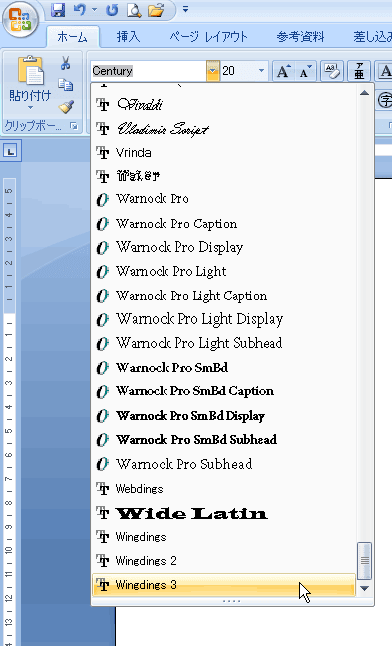The width and height of the screenshot is (392, 646).
Task: Choose the decorative font below Vrinda
Action: (x=224, y=176)
